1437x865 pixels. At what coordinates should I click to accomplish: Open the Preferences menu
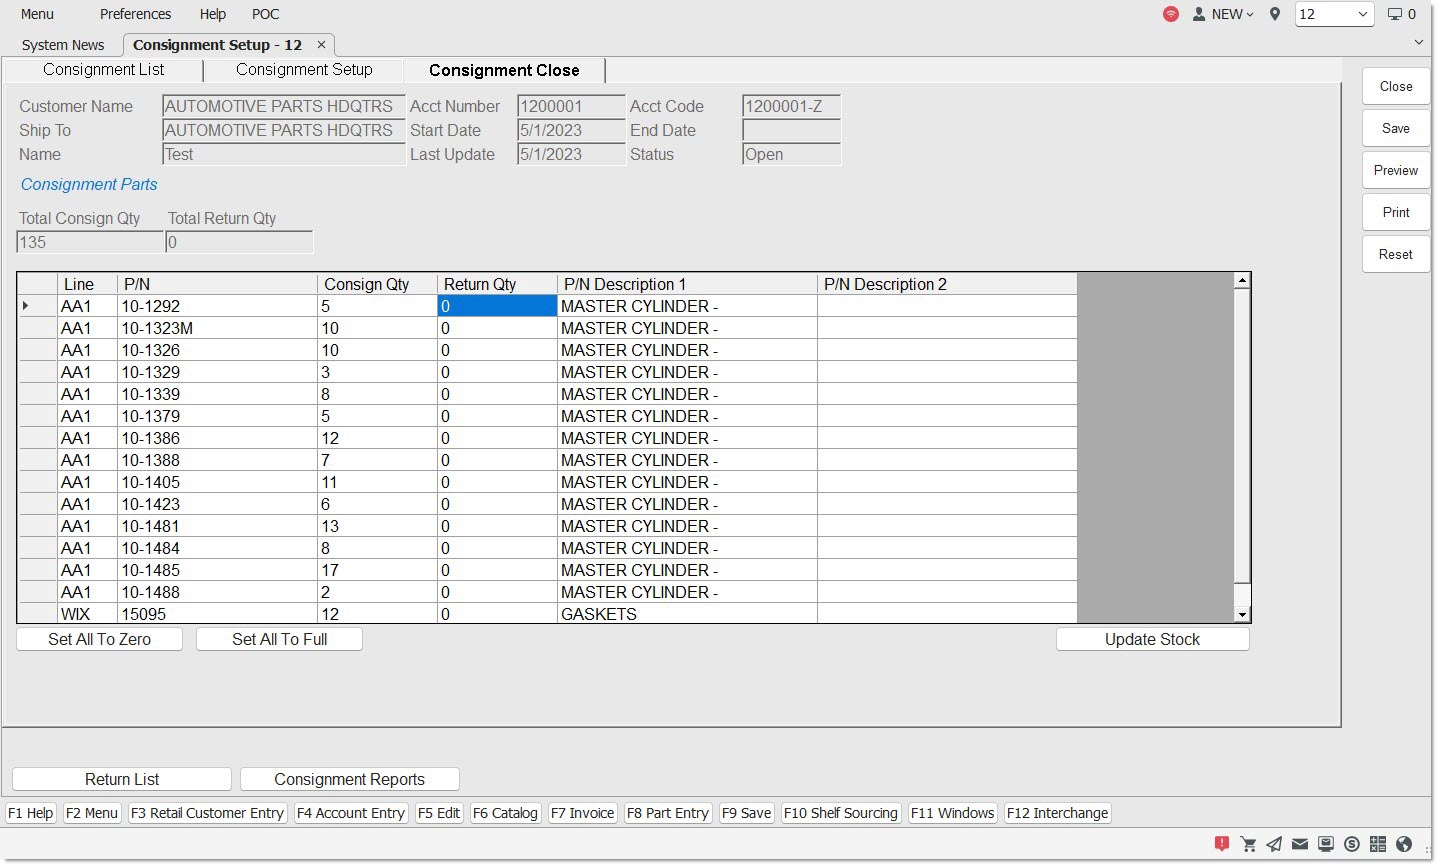pos(135,14)
